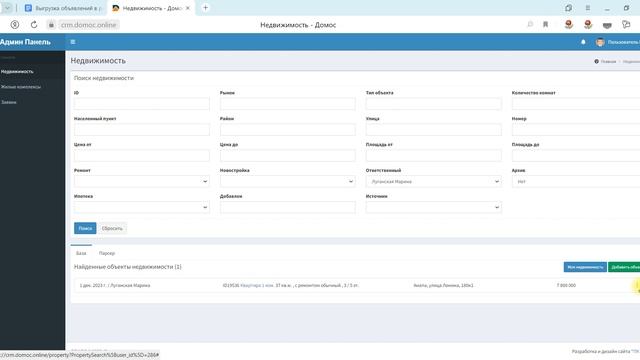Toggle the sidebar hamburger menu icon
Image resolution: width=640 pixels, height=360 pixels.
pos(73,42)
